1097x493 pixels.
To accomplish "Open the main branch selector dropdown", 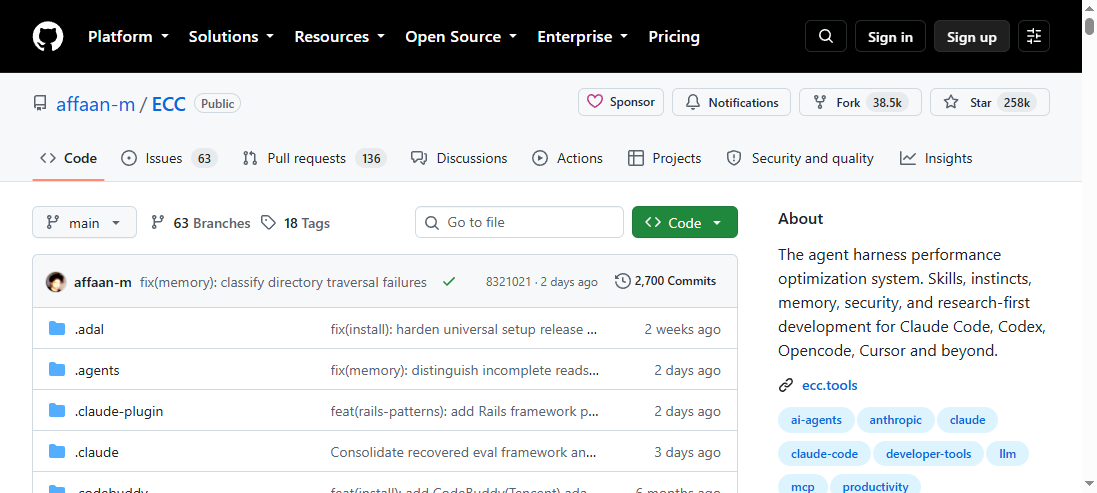I will click(x=85, y=222).
